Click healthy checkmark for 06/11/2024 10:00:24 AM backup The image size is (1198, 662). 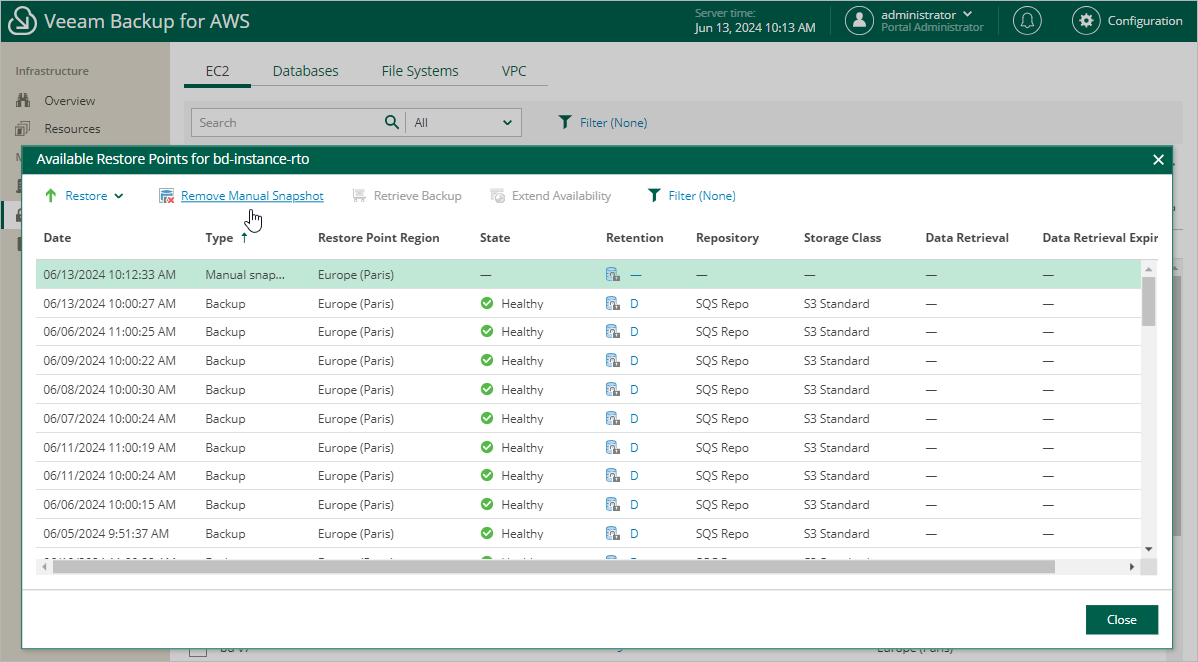coord(487,475)
